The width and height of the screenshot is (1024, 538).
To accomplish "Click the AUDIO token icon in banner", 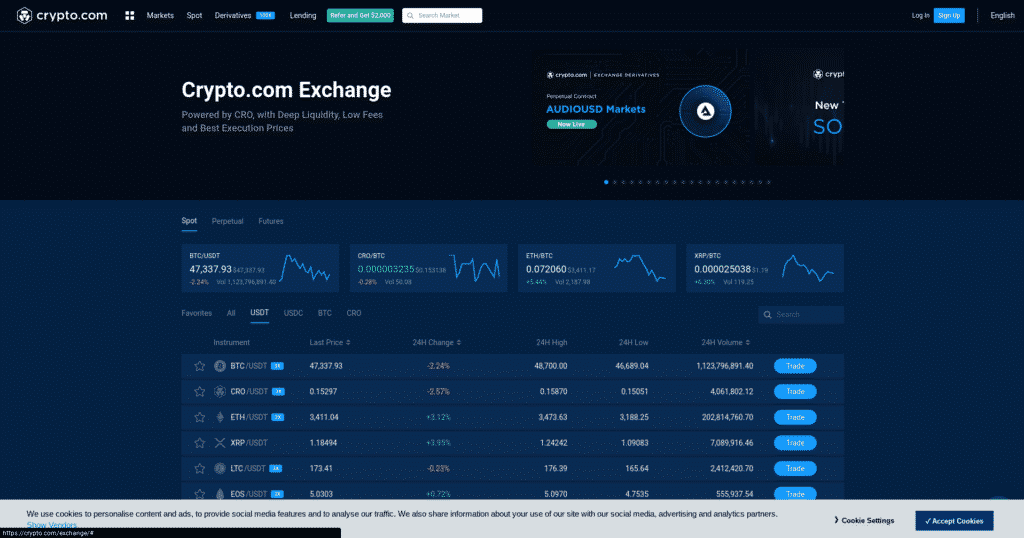I will 705,112.
